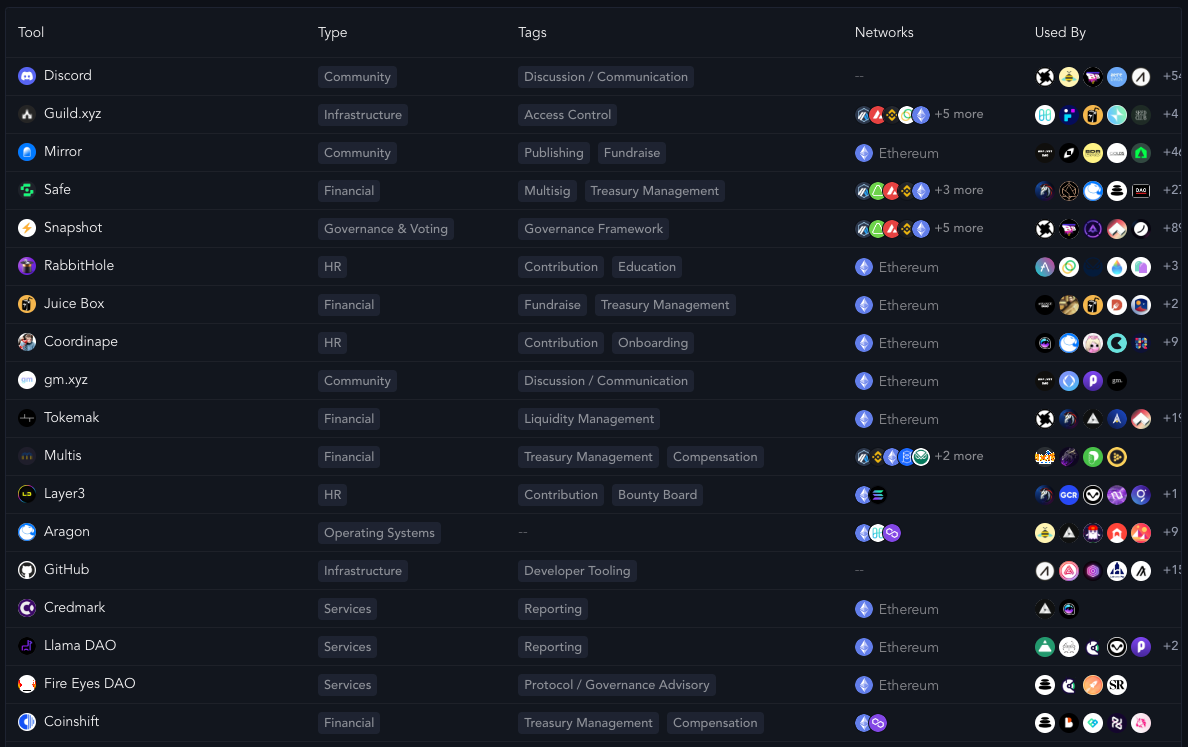The image size is (1188, 747).
Task: Sort by the Networks column header
Action: tap(884, 33)
